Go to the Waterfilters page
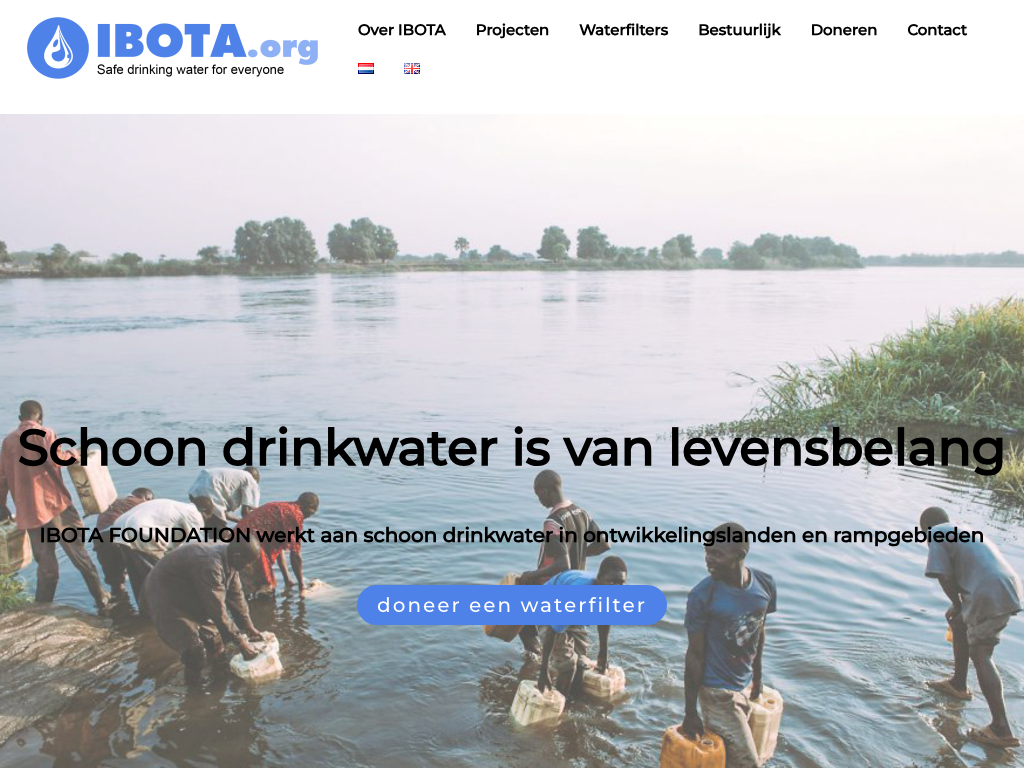 click(x=624, y=30)
